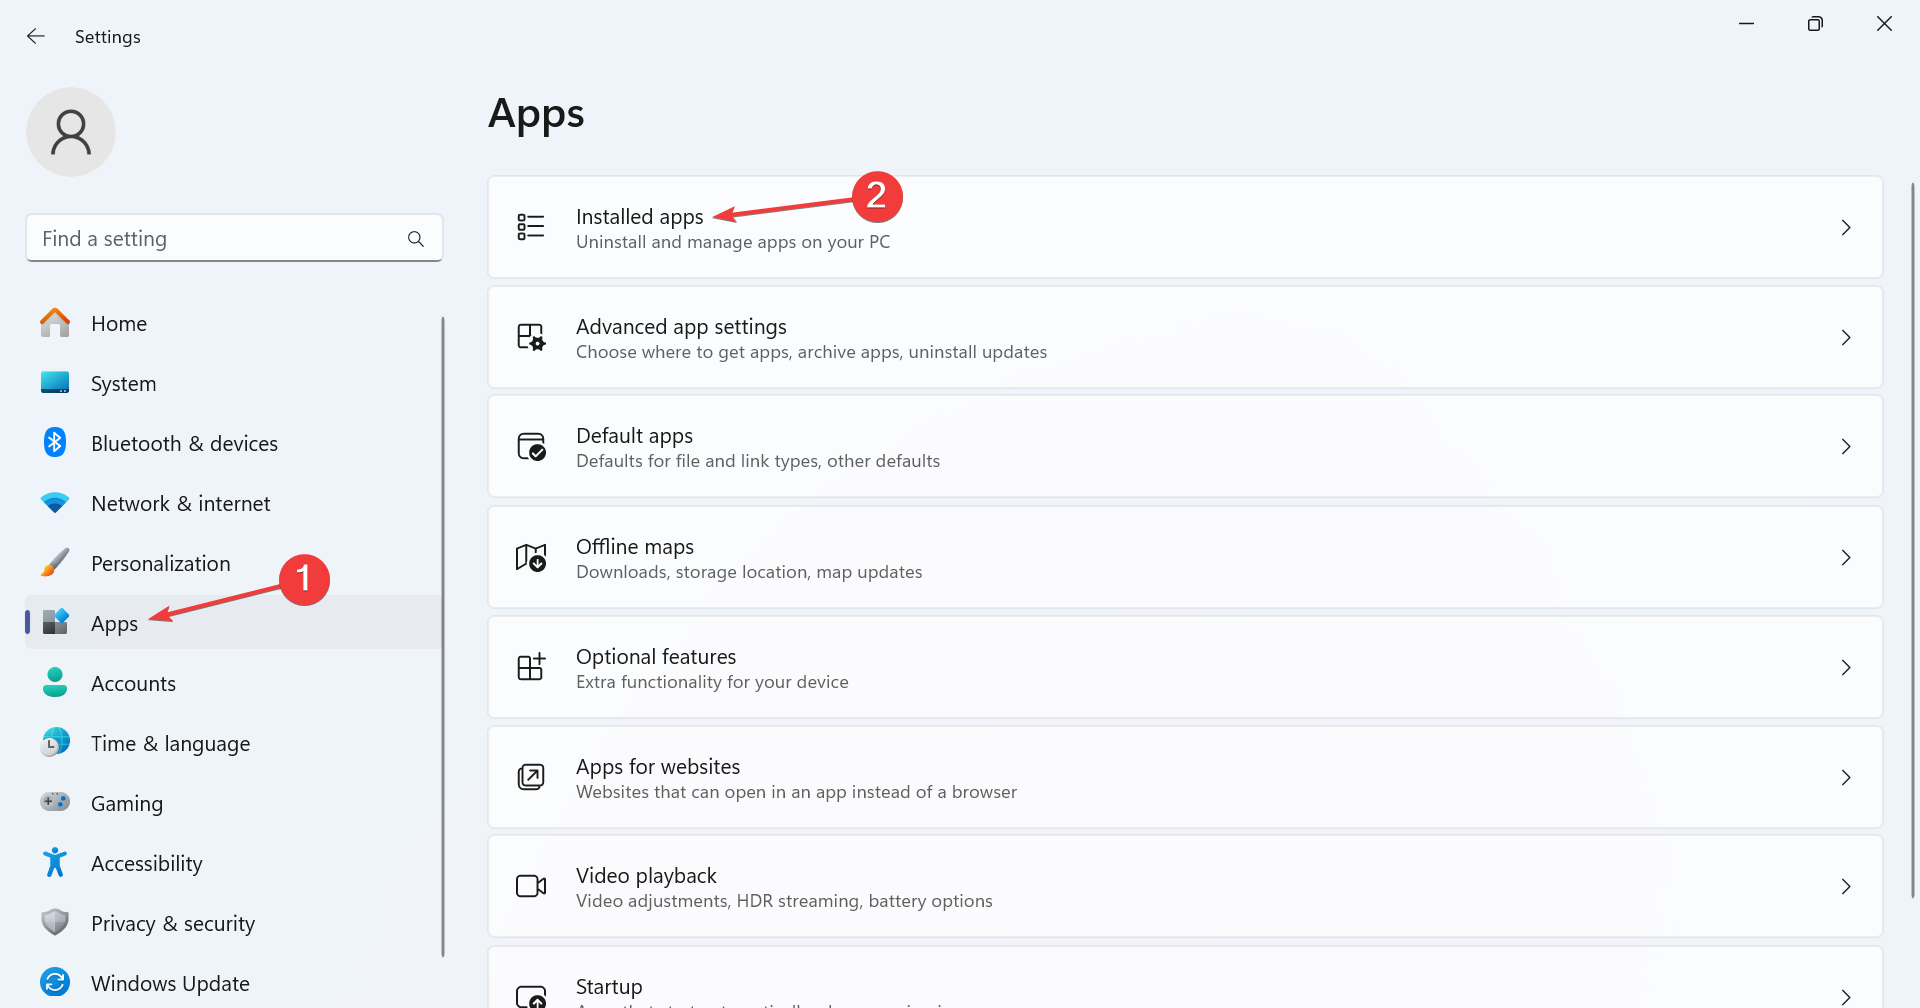1920x1008 pixels.
Task: Open Apps for websites label
Action: [x=658, y=766]
